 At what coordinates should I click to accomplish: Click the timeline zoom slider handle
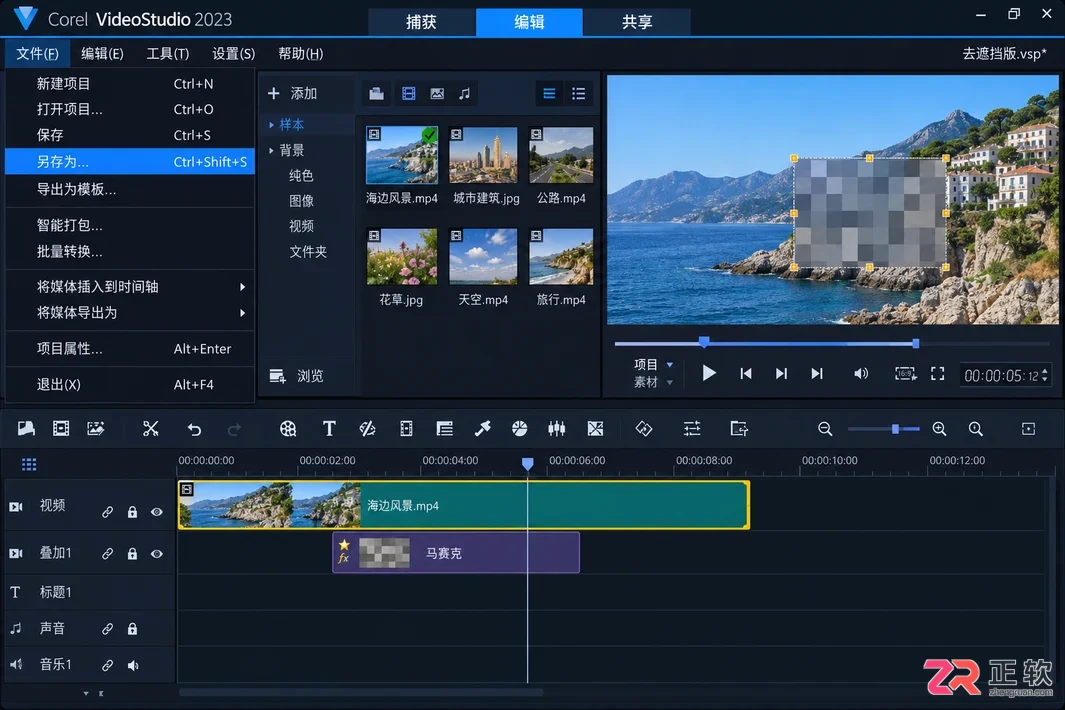[x=895, y=429]
